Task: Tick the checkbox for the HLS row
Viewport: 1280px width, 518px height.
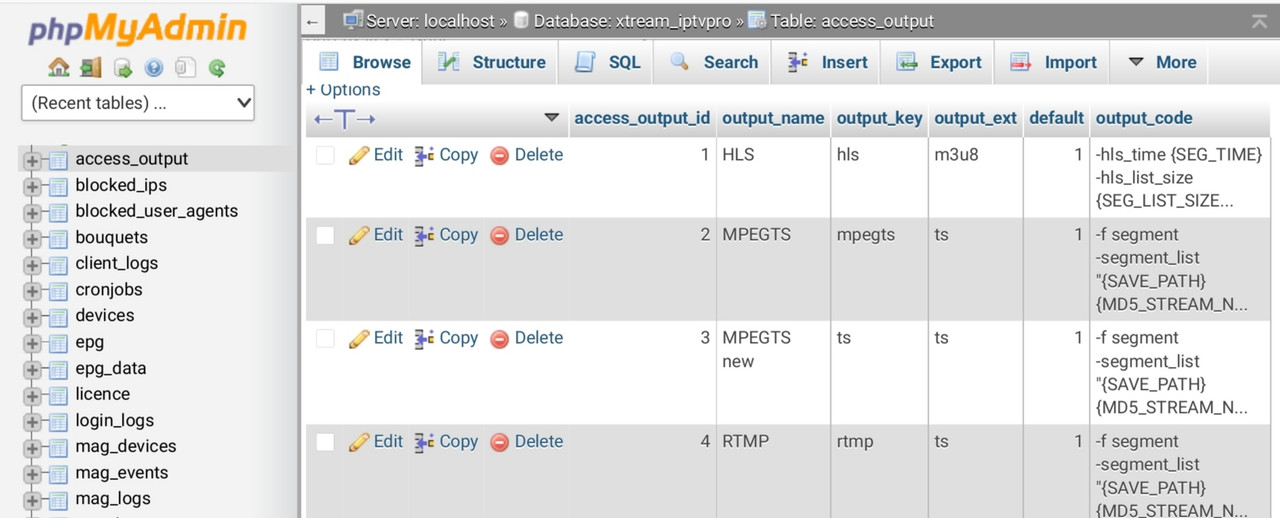Action: pyautogui.click(x=325, y=155)
